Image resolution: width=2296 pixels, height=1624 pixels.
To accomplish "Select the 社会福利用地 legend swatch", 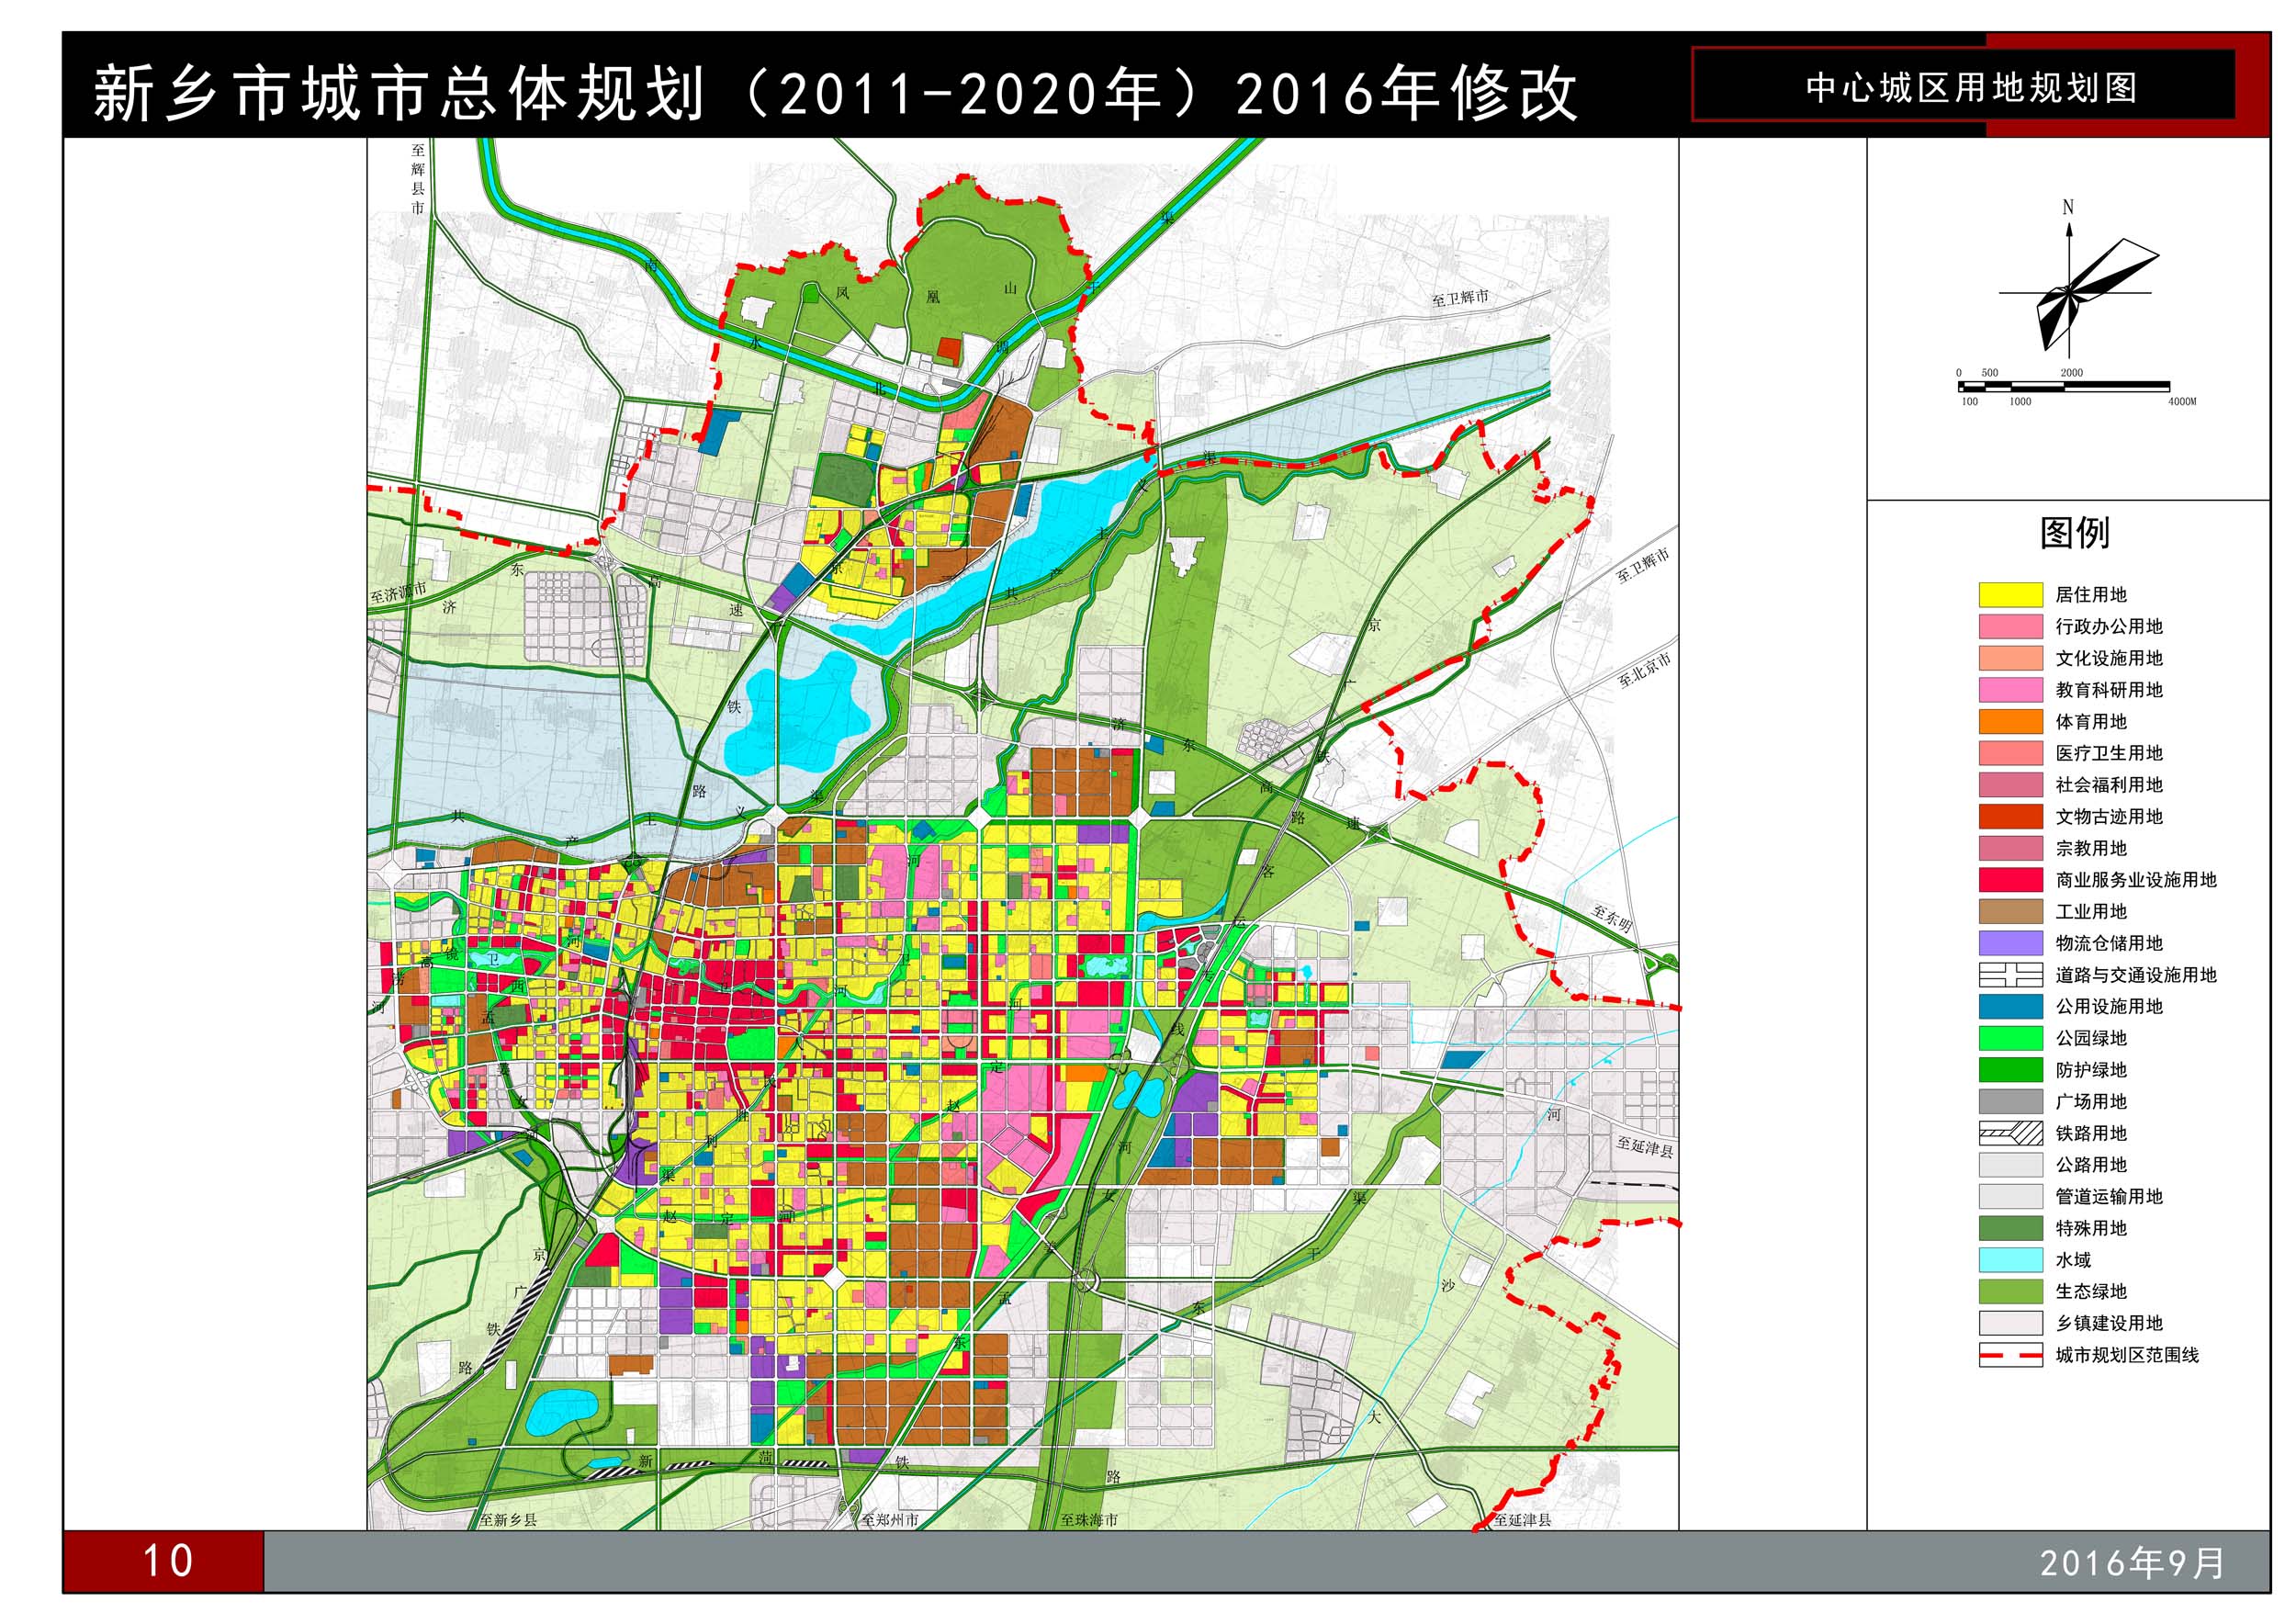I will 2010,785.
